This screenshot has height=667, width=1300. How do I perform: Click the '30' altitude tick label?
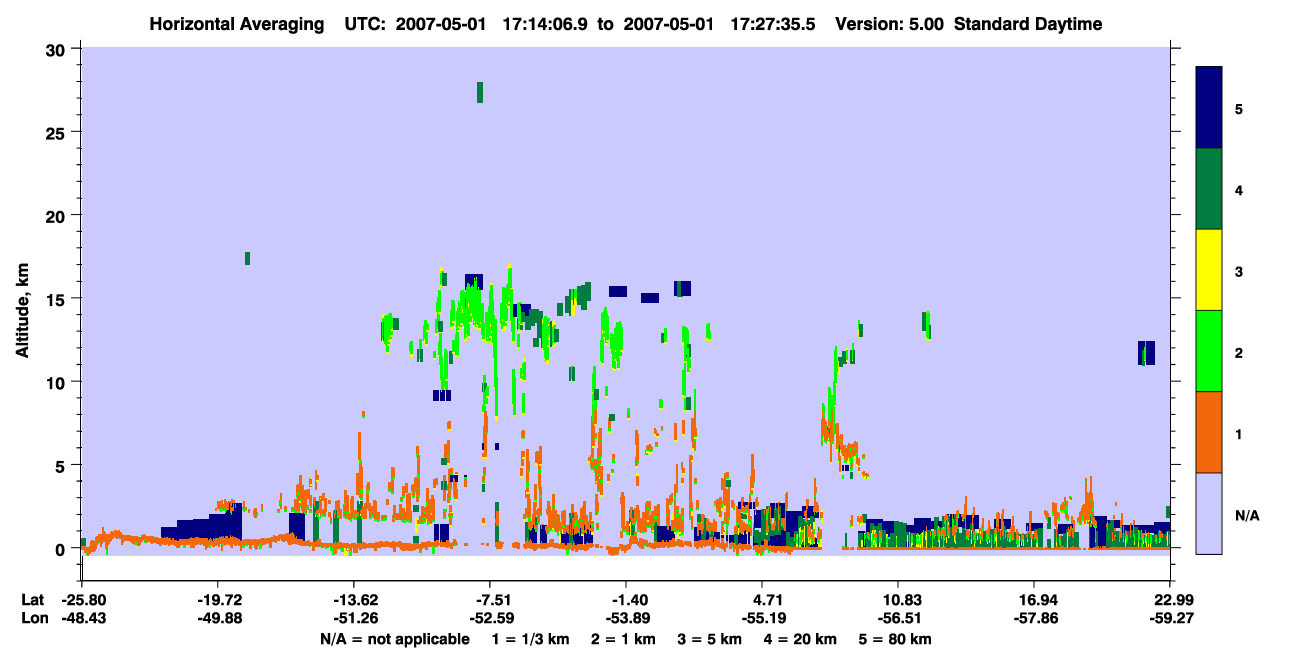pos(57,49)
